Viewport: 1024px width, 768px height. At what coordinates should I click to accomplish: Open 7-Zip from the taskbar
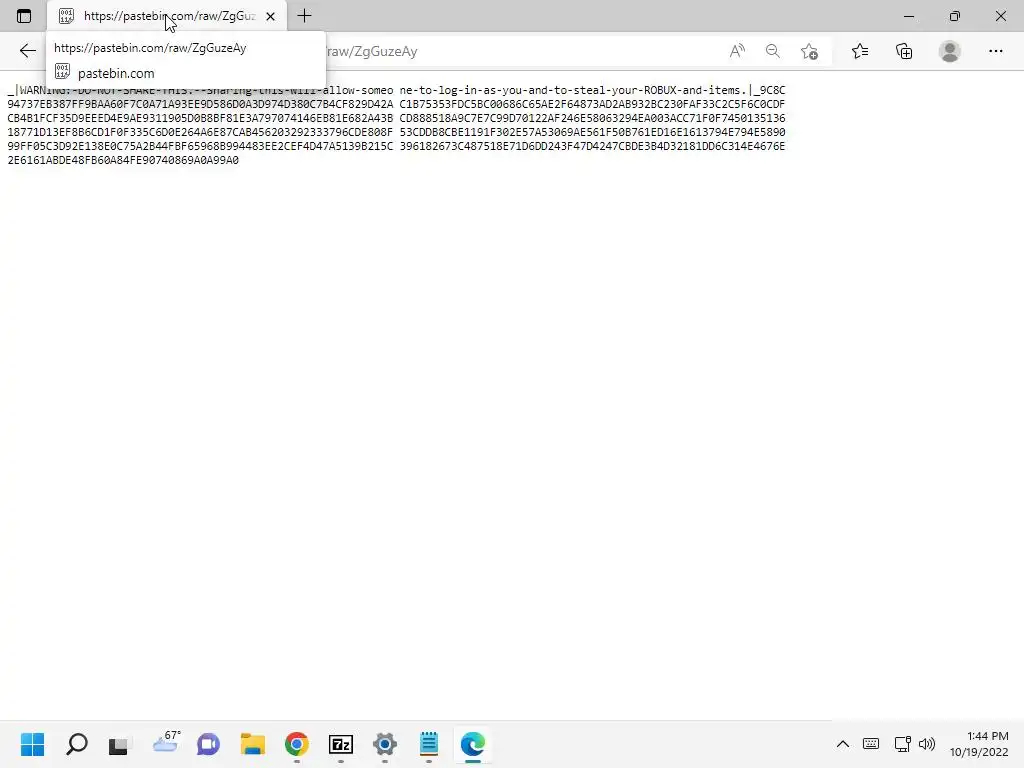pyautogui.click(x=341, y=744)
